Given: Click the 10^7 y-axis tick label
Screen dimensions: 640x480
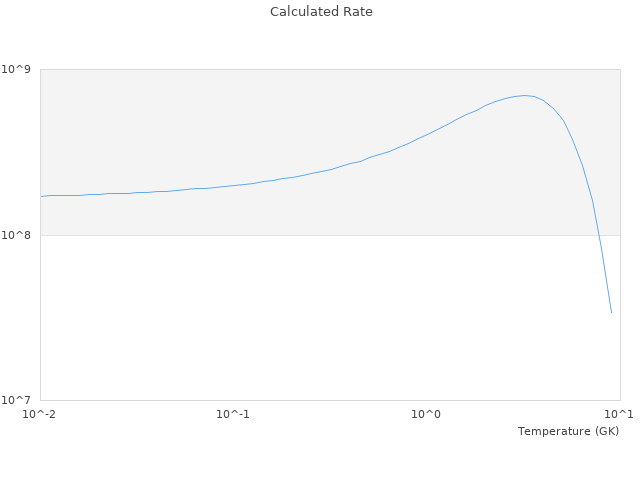Looking at the screenshot, I should click(16, 400).
